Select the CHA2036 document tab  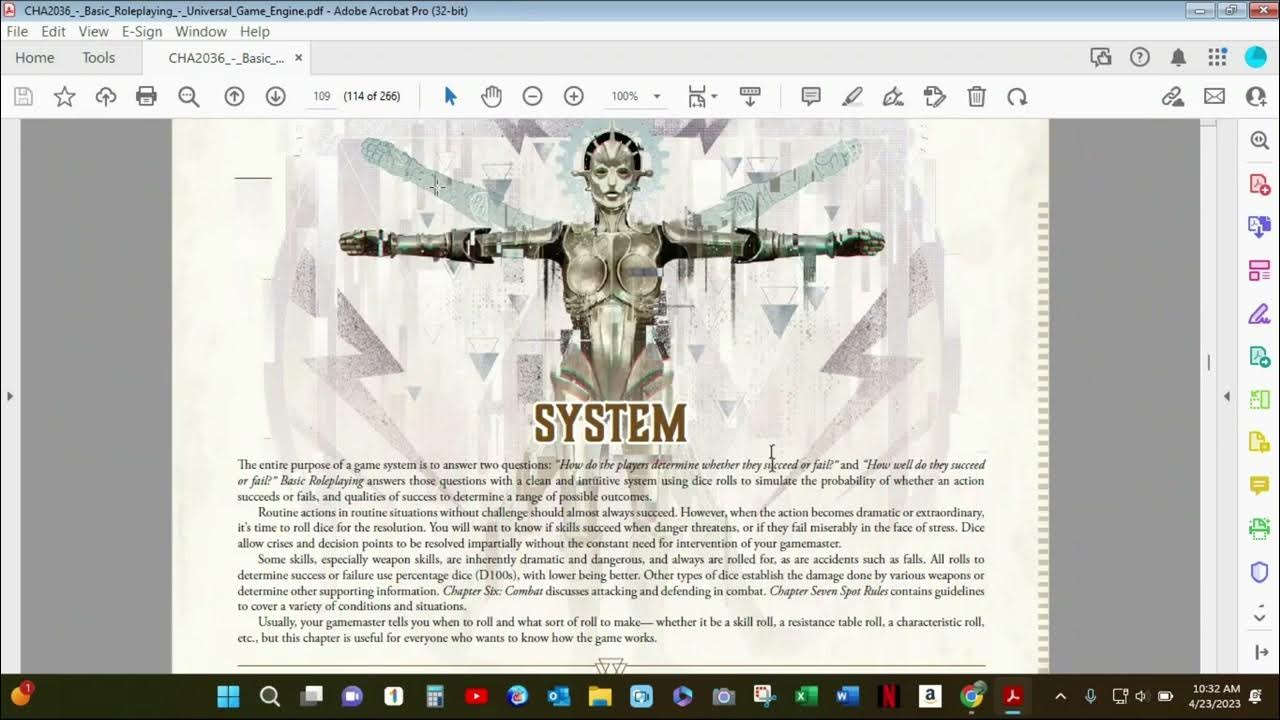click(226, 57)
